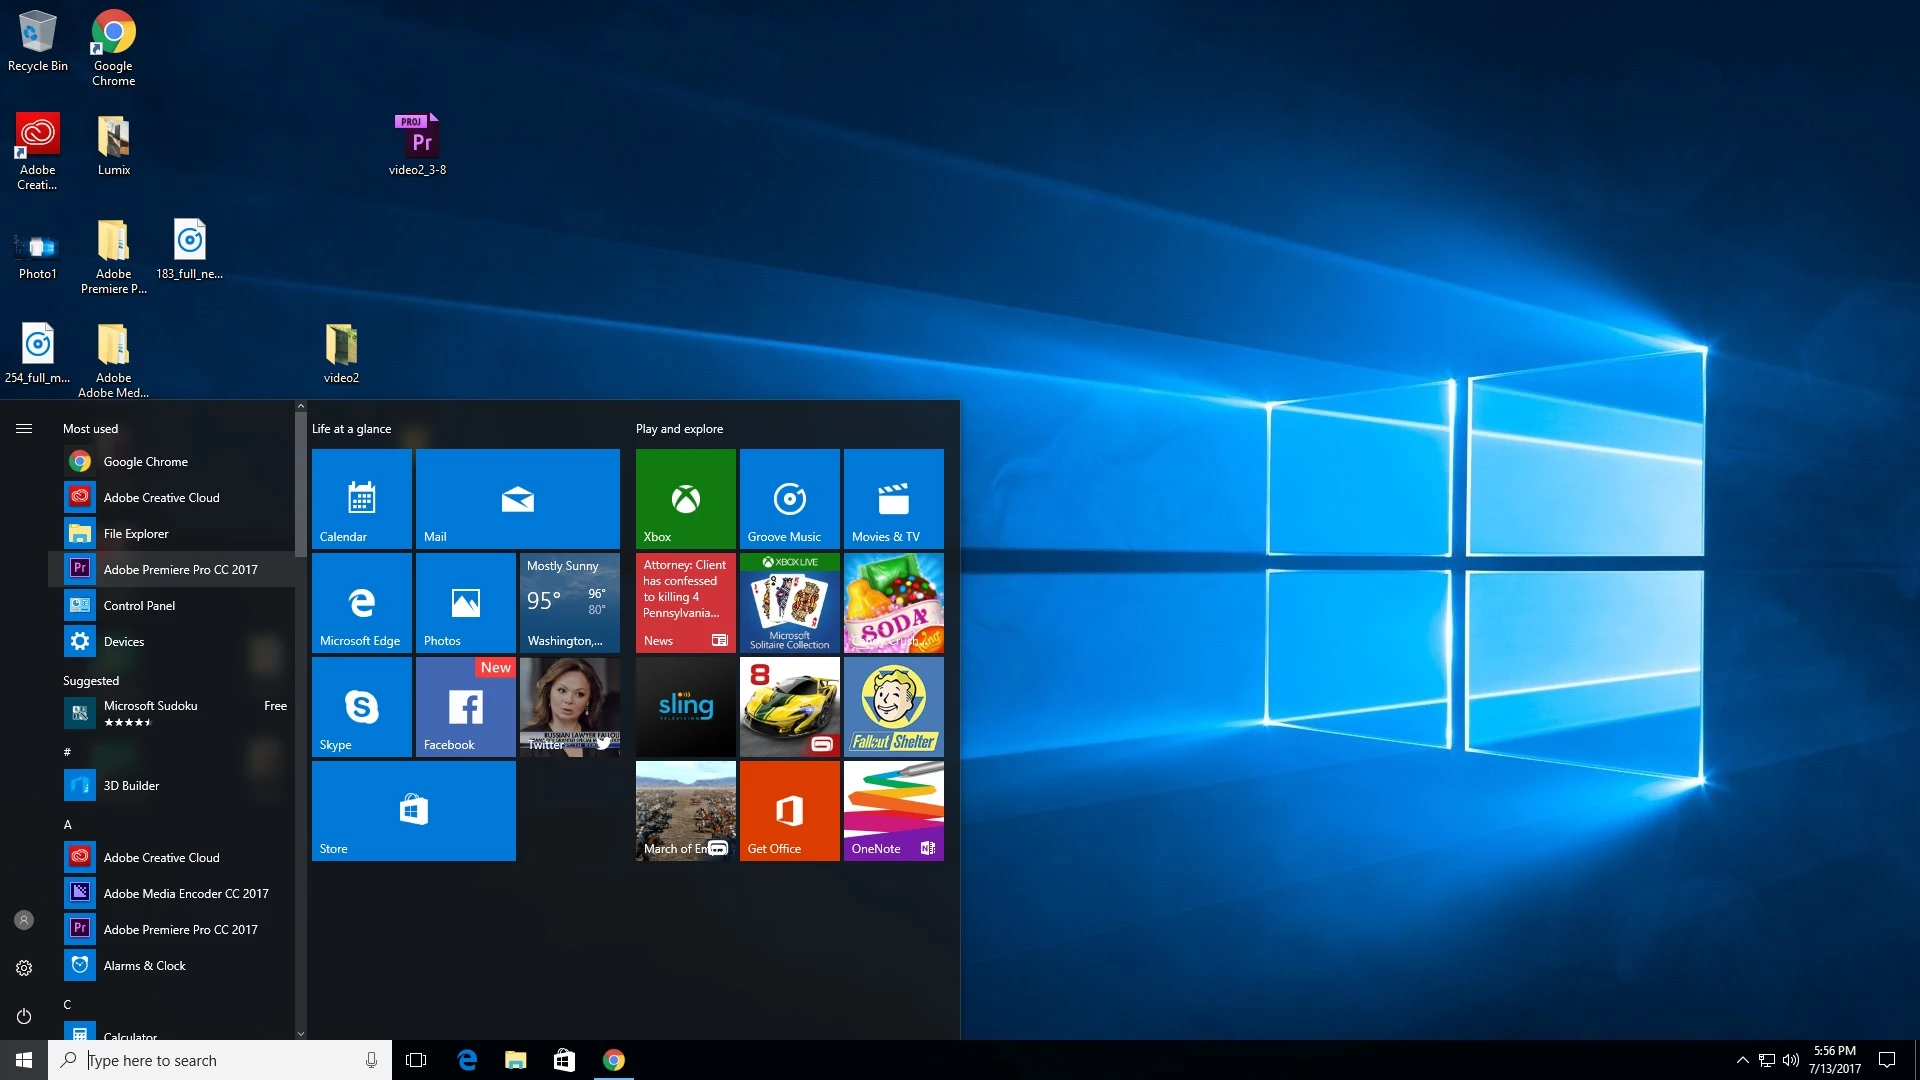Open video2_3-8 Premiere project on desktop
This screenshot has height=1080, width=1920.
417,144
